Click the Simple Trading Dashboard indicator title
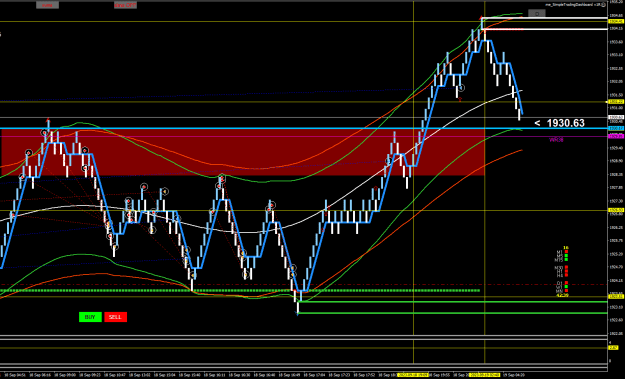 (x=573, y=4)
